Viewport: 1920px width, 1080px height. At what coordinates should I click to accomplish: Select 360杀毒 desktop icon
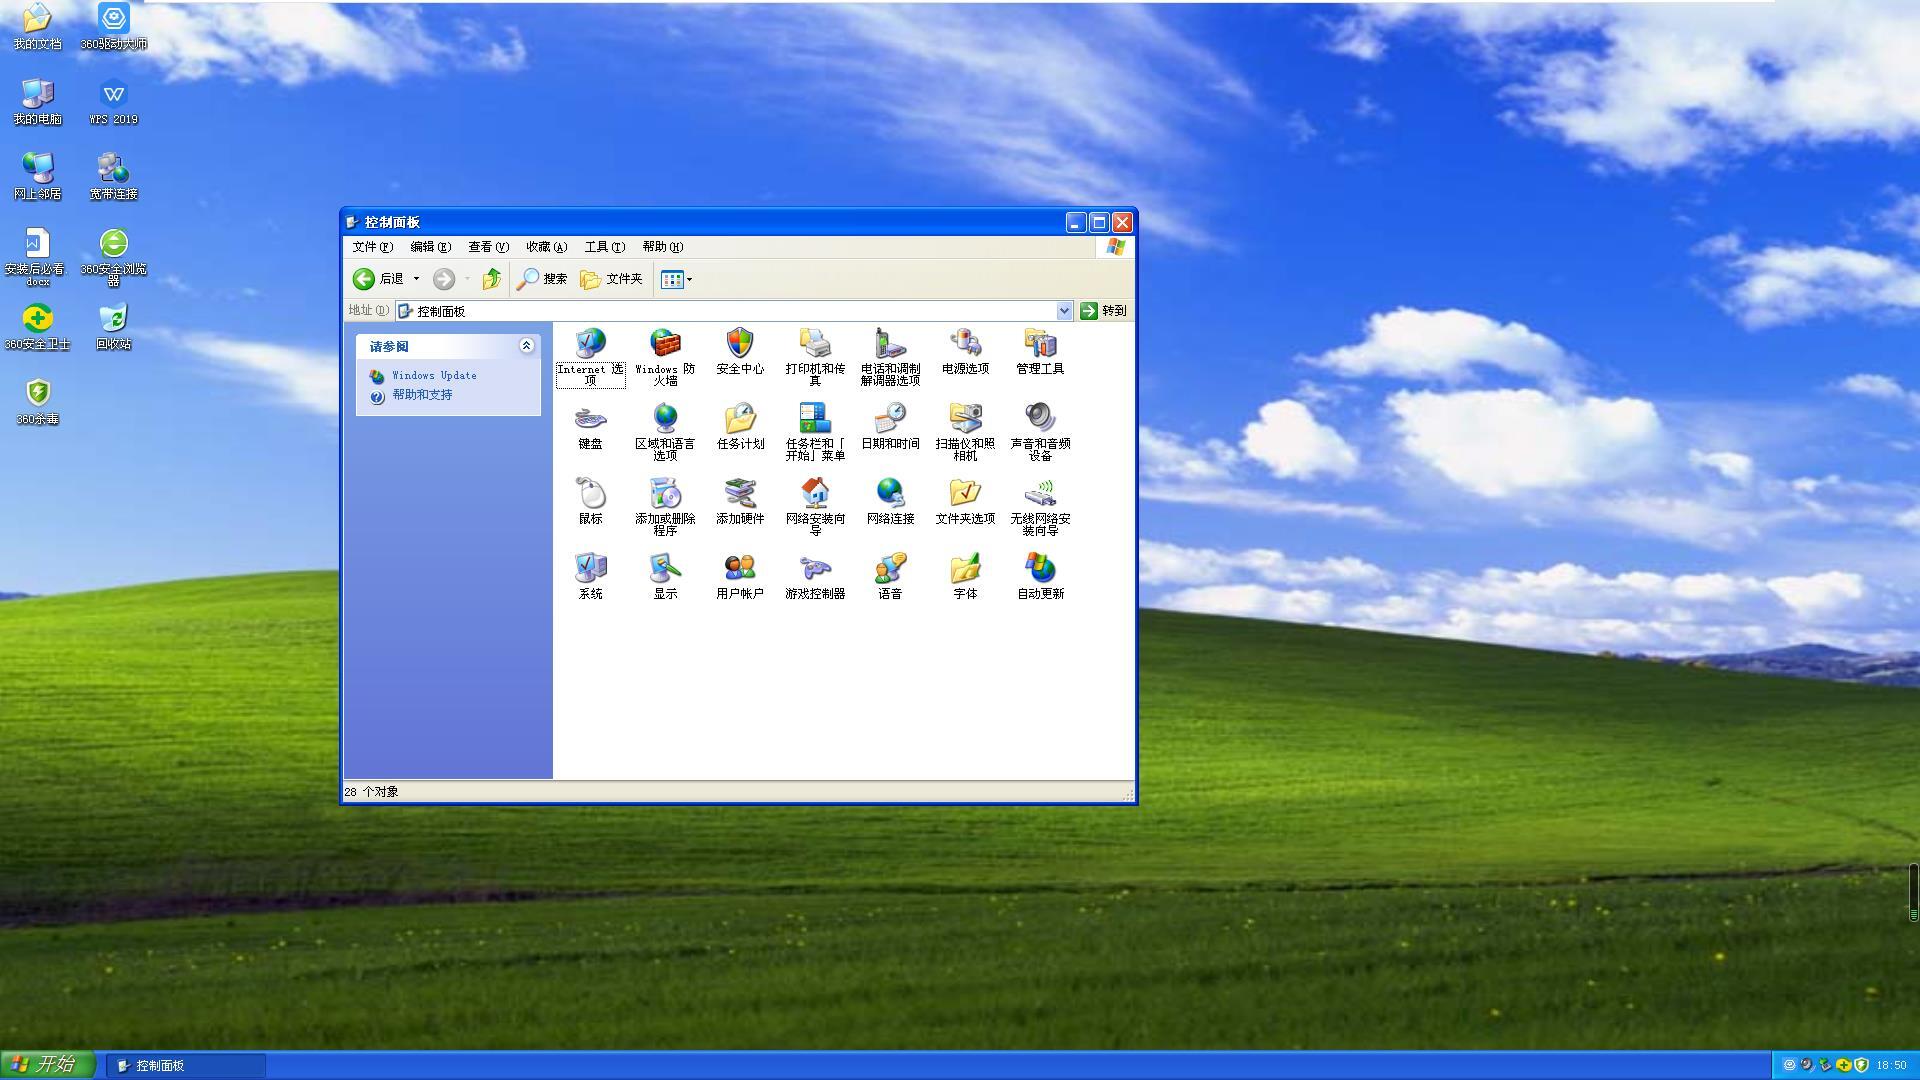[x=37, y=402]
